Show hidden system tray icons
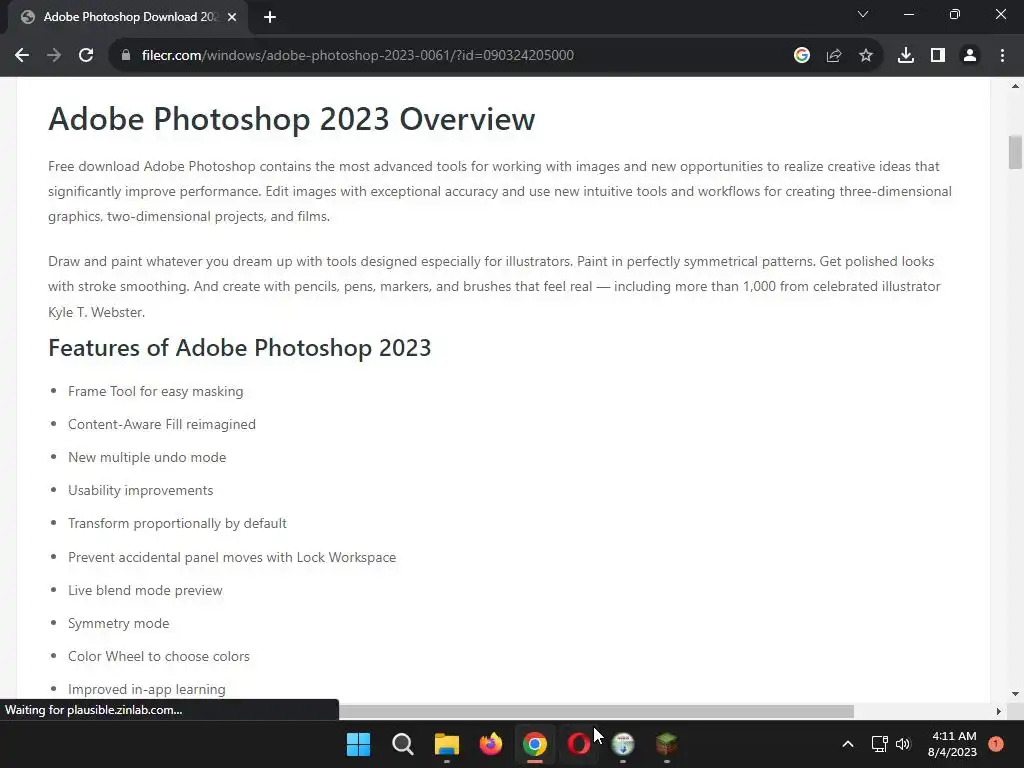 point(848,744)
